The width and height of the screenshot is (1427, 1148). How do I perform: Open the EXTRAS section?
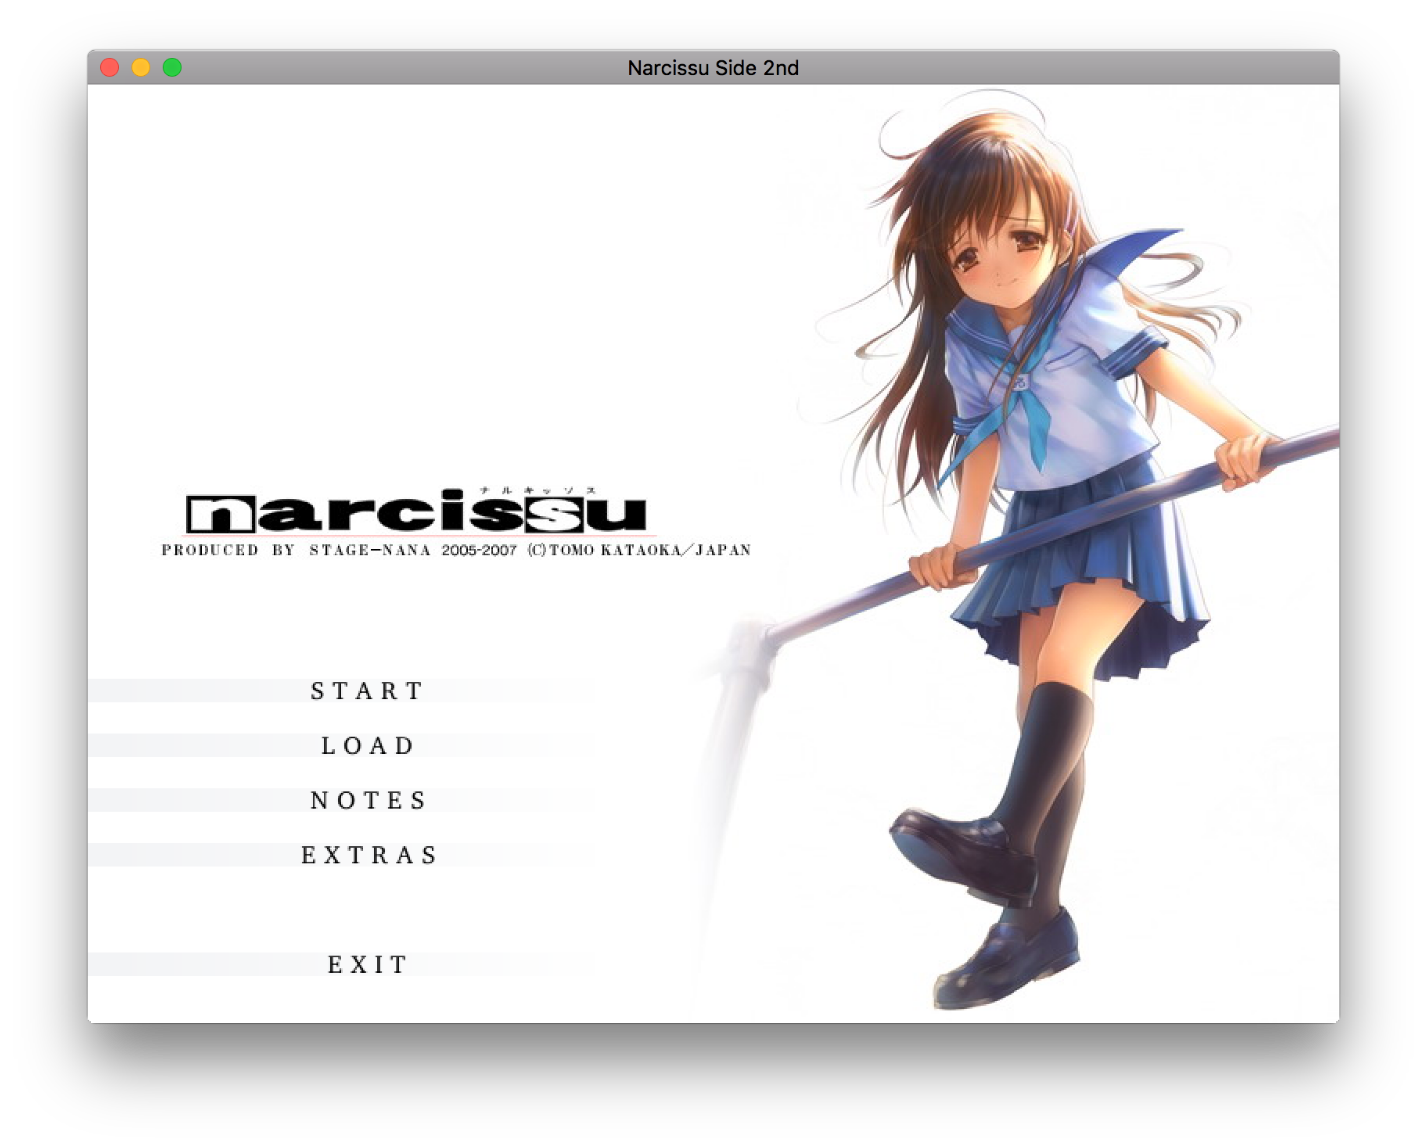[369, 855]
